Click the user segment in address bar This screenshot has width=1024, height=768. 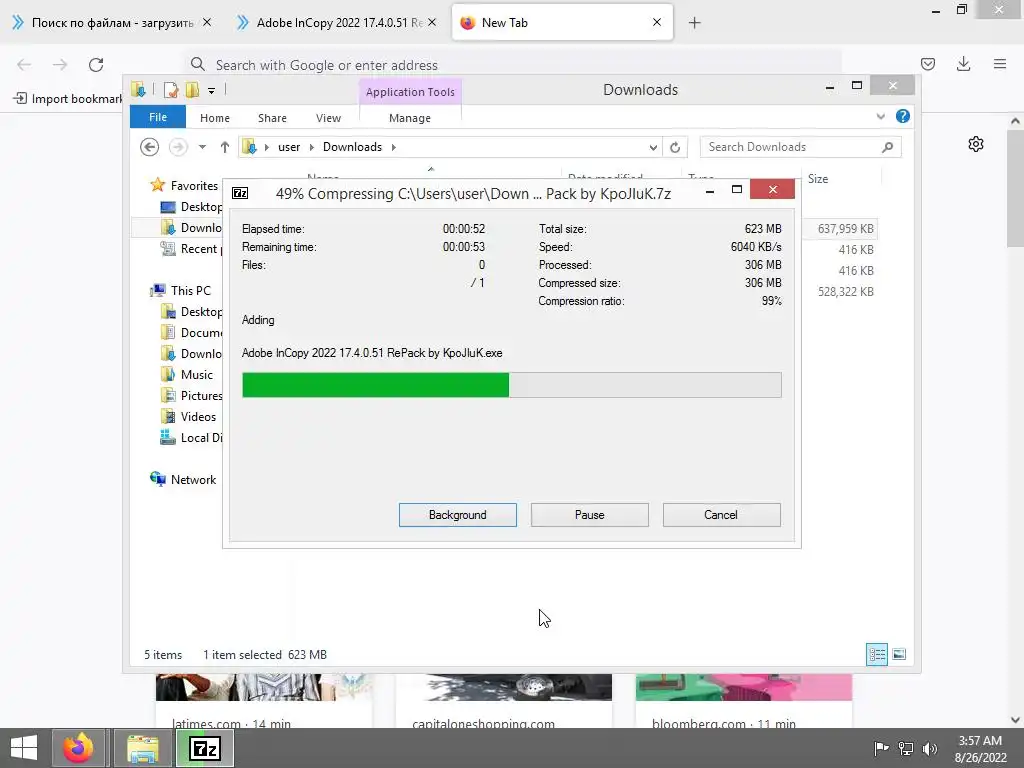pyautogui.click(x=289, y=147)
